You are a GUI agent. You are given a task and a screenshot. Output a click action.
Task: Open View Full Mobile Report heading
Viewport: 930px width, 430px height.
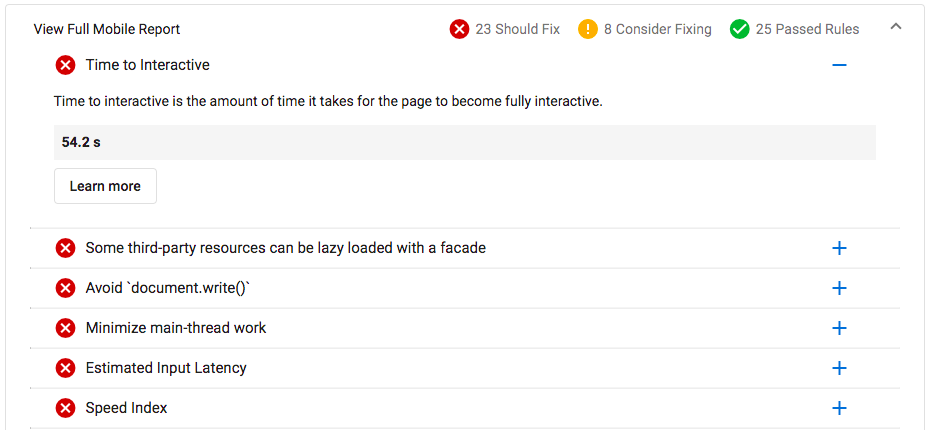tap(107, 29)
